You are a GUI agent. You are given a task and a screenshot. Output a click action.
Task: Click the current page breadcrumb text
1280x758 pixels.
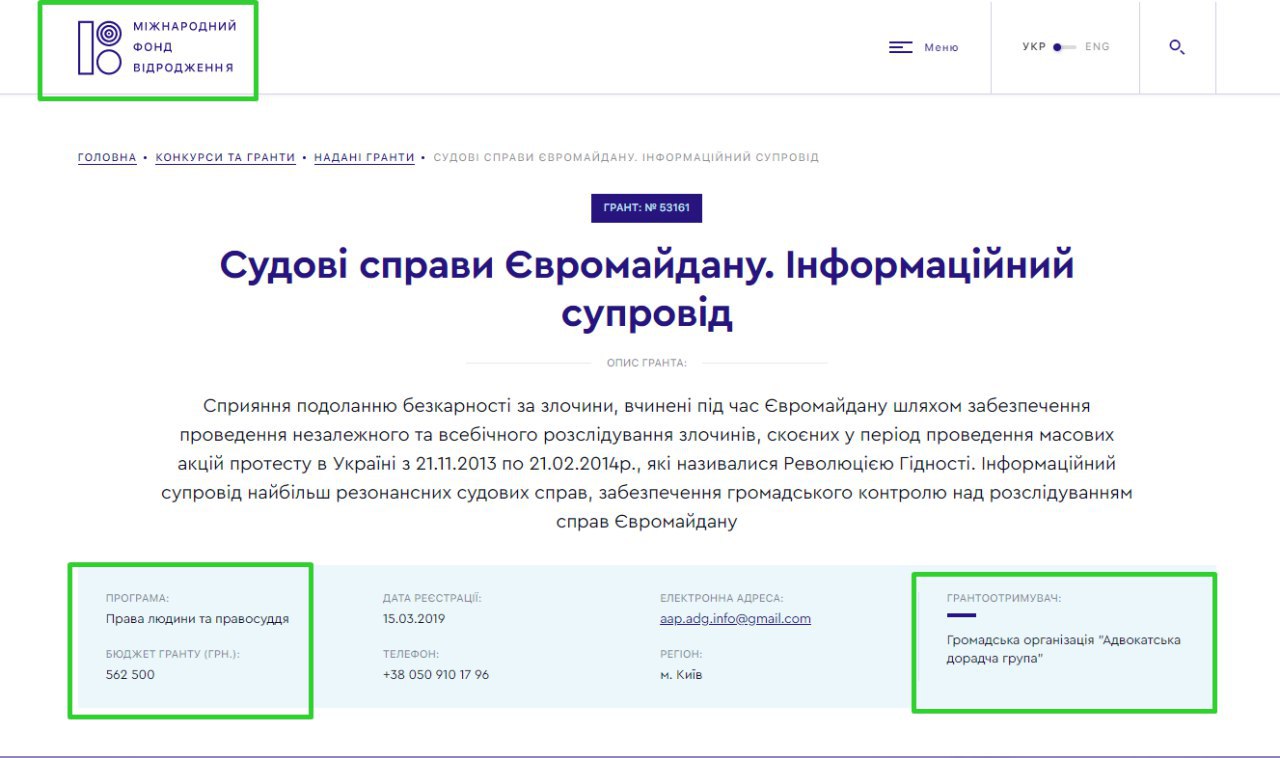tap(626, 158)
